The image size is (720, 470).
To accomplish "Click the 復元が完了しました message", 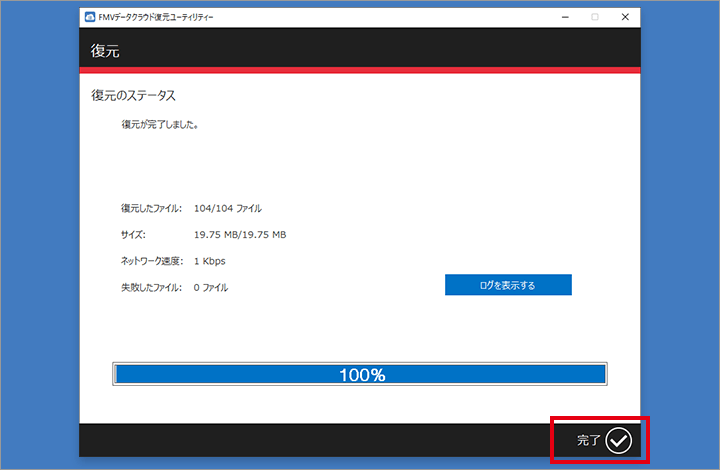I will click(x=159, y=126).
